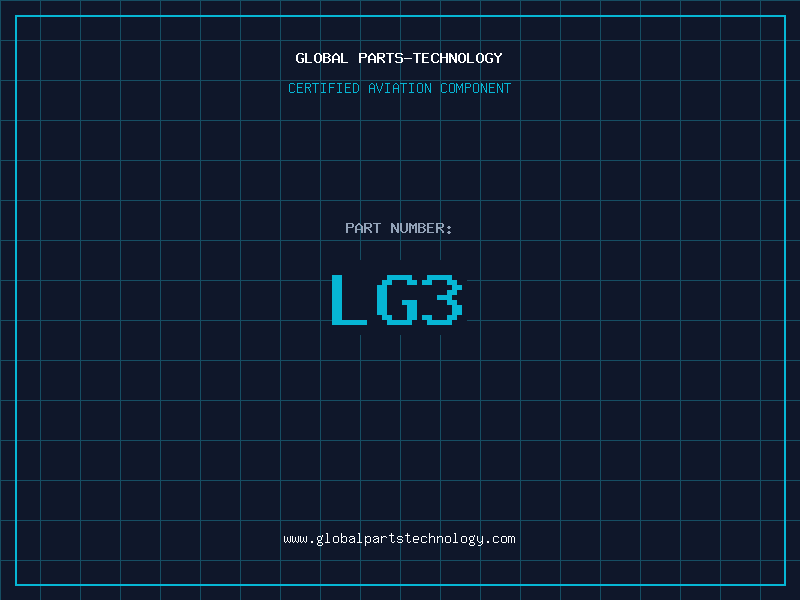The width and height of the screenshot is (800, 600).
Task: Click the top-left corner of the cyan border
Action: click(x=15, y=15)
